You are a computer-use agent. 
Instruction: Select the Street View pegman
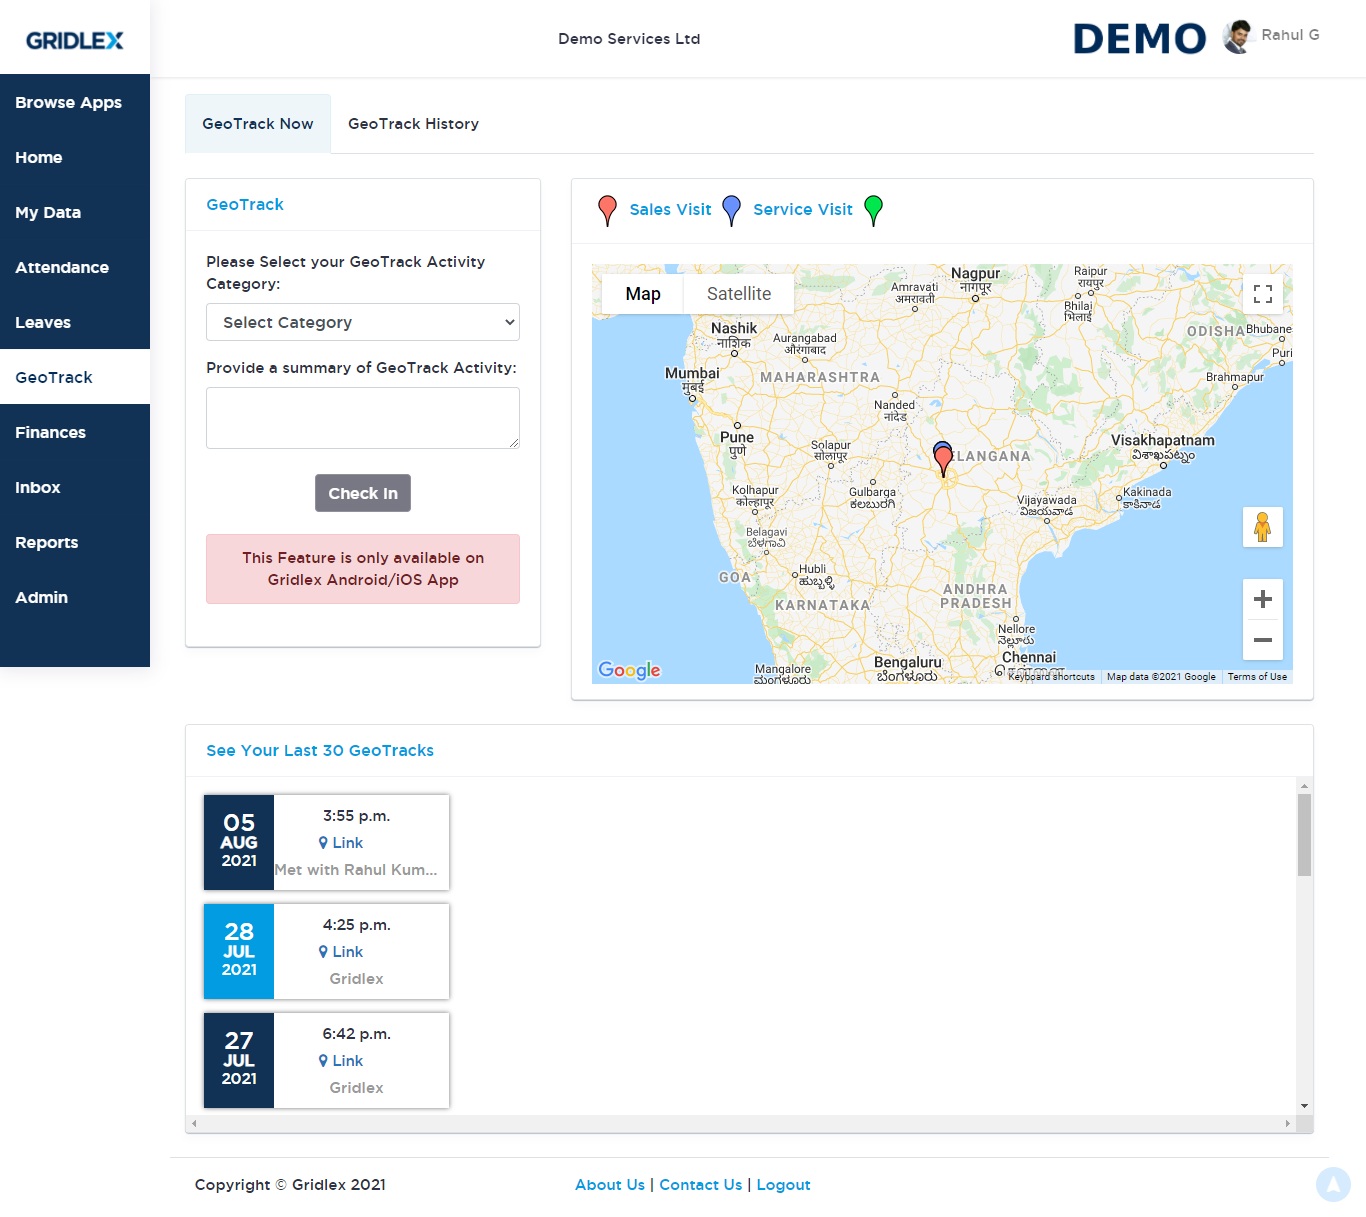click(x=1263, y=527)
